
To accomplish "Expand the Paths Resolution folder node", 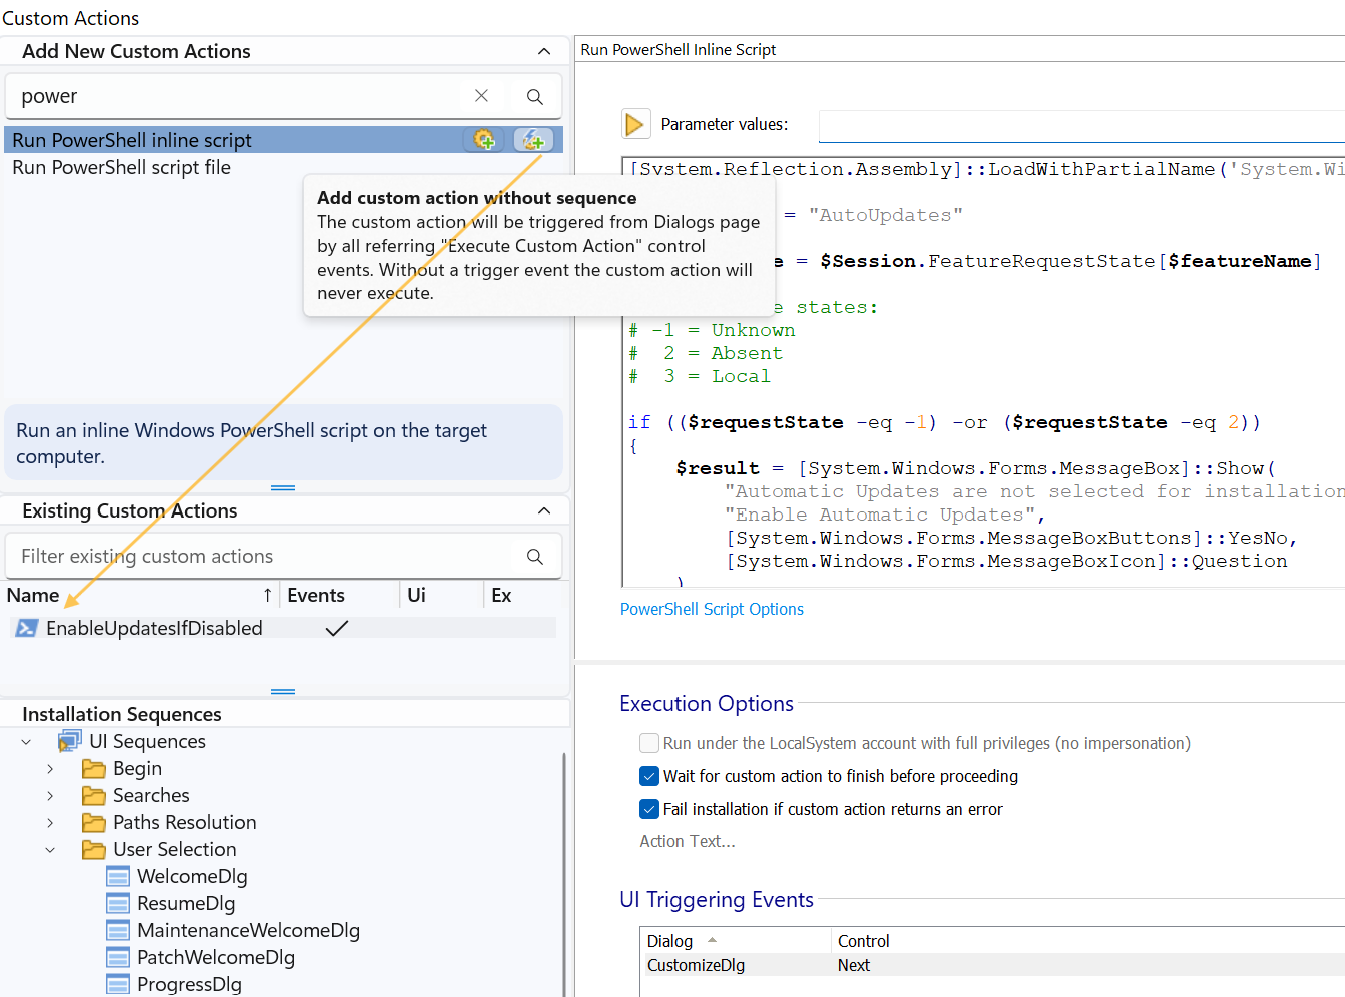I will (50, 823).
